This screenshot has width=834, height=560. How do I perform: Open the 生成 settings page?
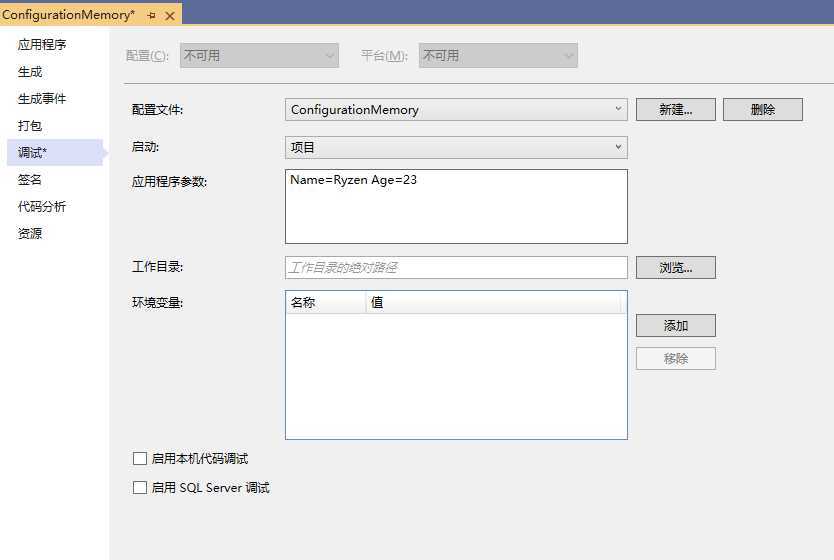click(x=30, y=72)
